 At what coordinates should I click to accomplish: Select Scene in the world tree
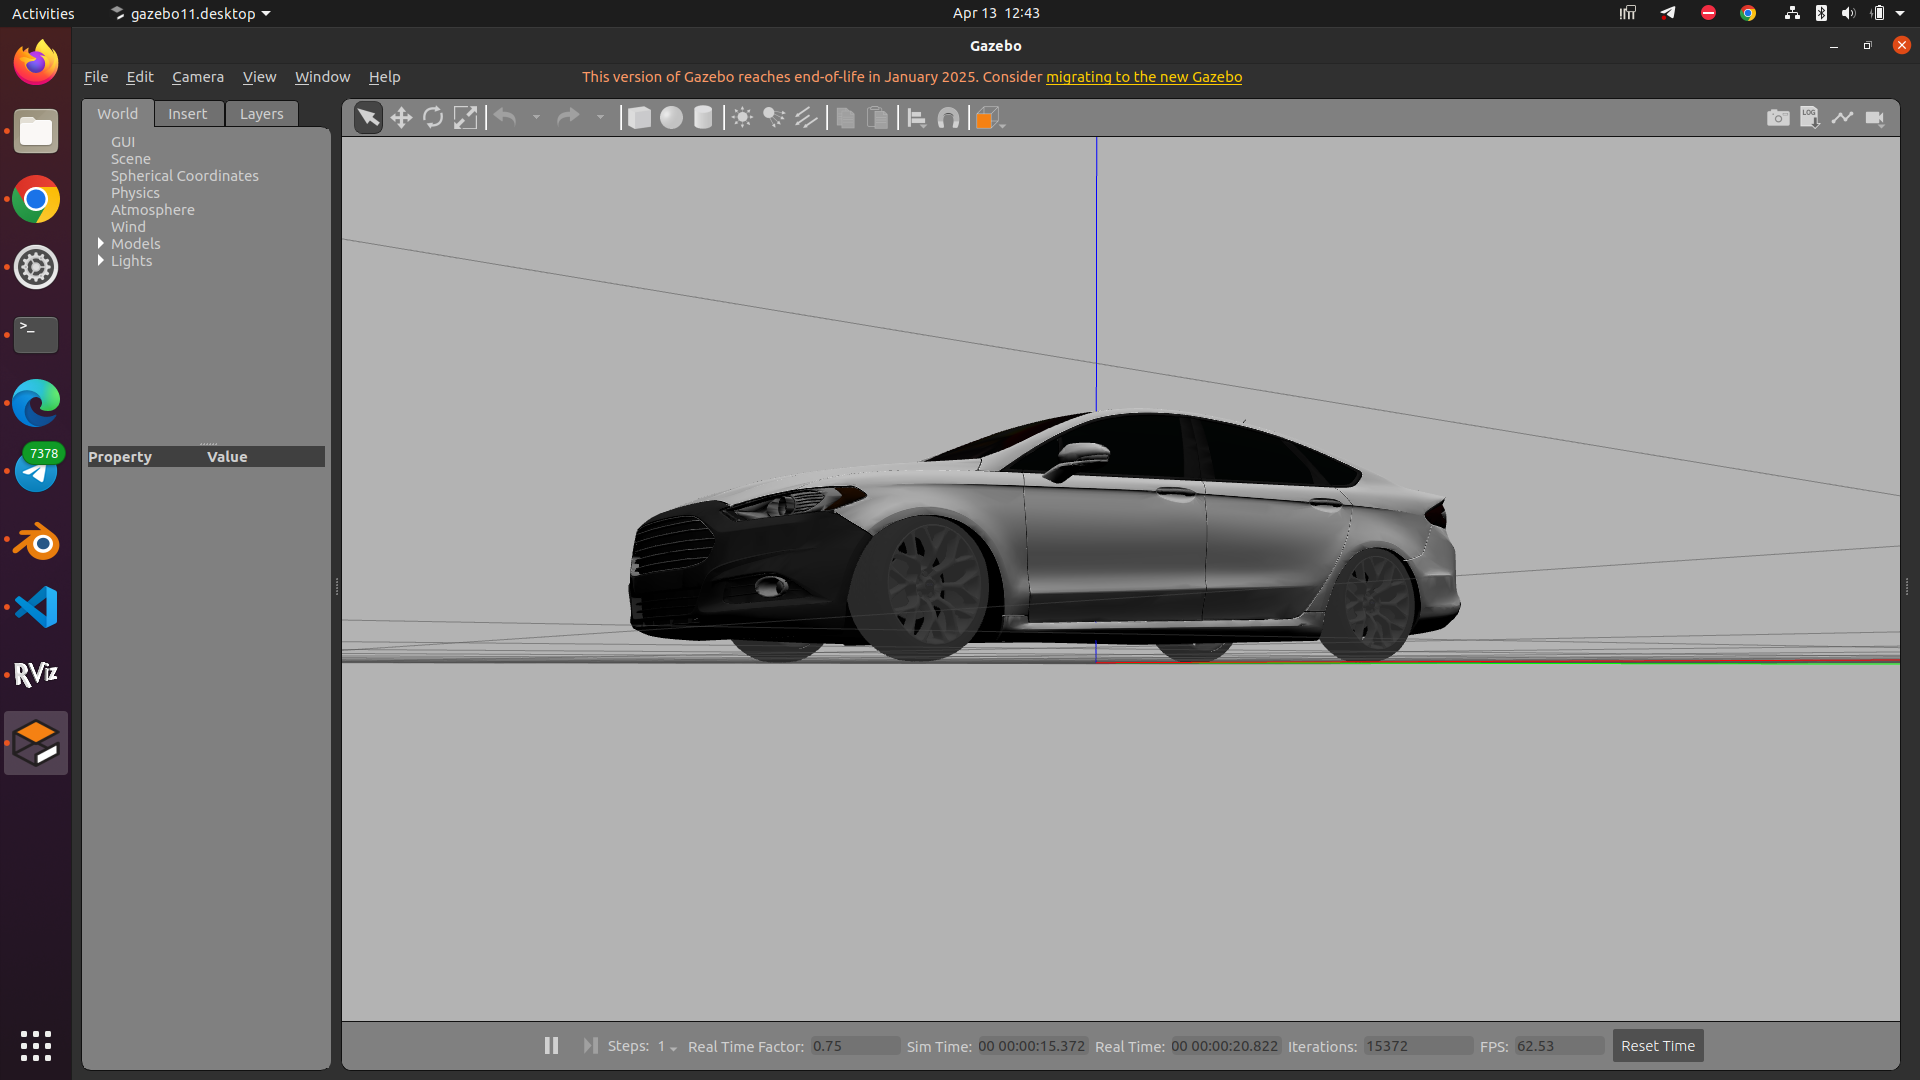tap(131, 159)
